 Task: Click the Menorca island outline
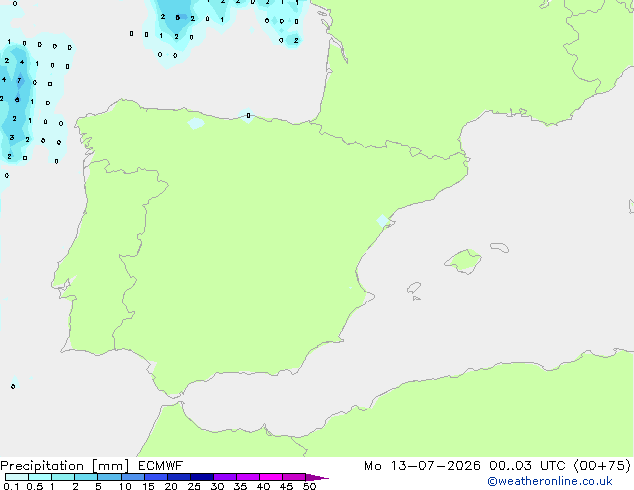499,247
